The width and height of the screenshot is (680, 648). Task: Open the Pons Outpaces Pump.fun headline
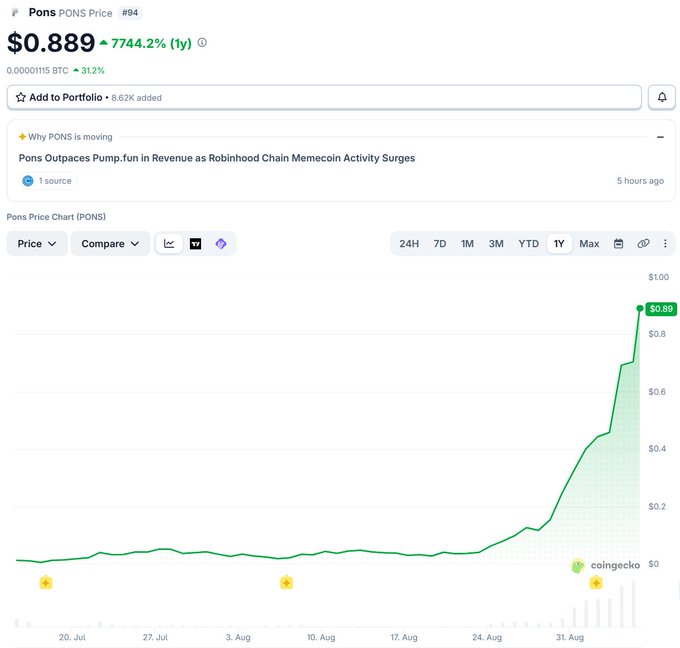[216, 158]
